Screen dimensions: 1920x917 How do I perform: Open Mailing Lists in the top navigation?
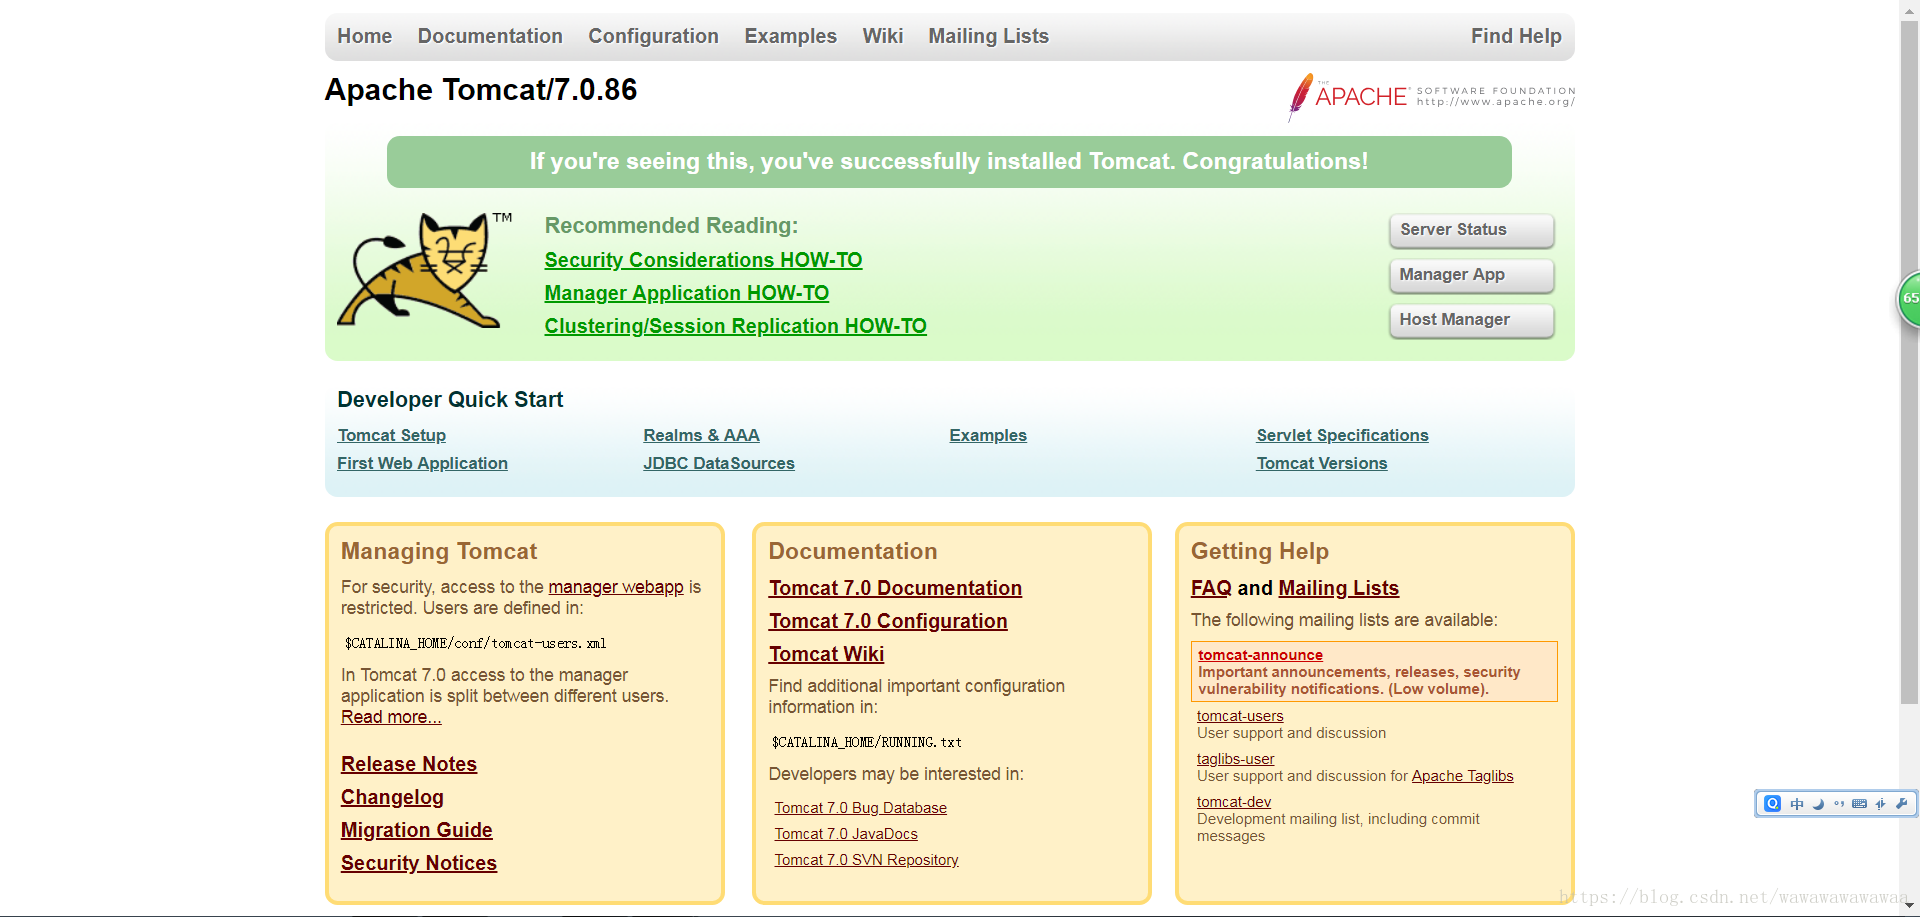coord(988,36)
